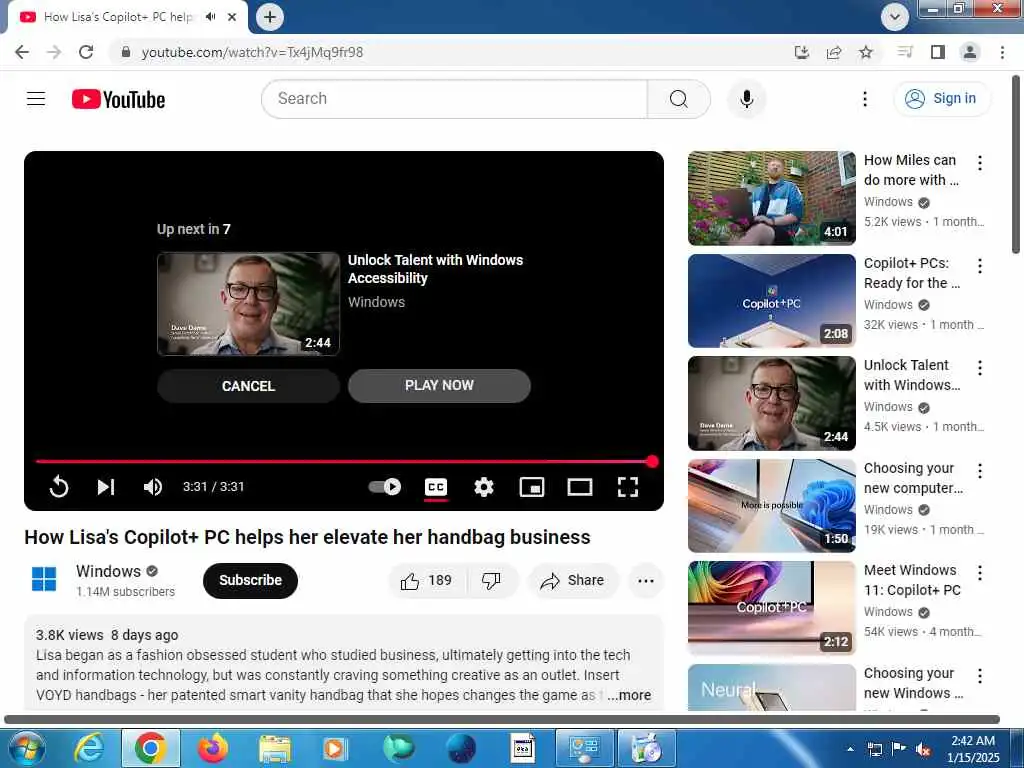Bookmark this page star icon
This screenshot has width=1024, height=768.
[866, 52]
